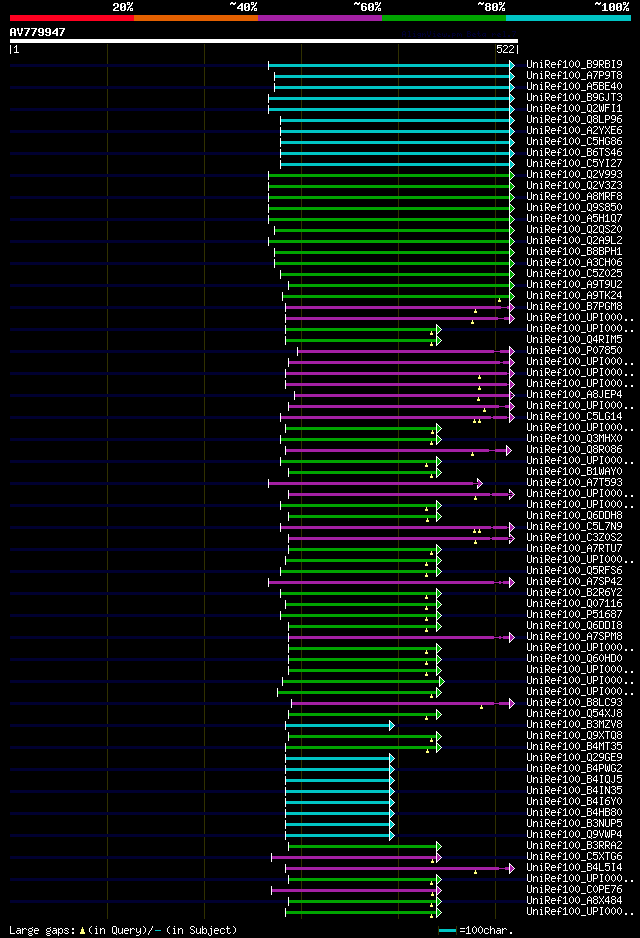Click the cyan =100char. scale swatch

[447, 930]
